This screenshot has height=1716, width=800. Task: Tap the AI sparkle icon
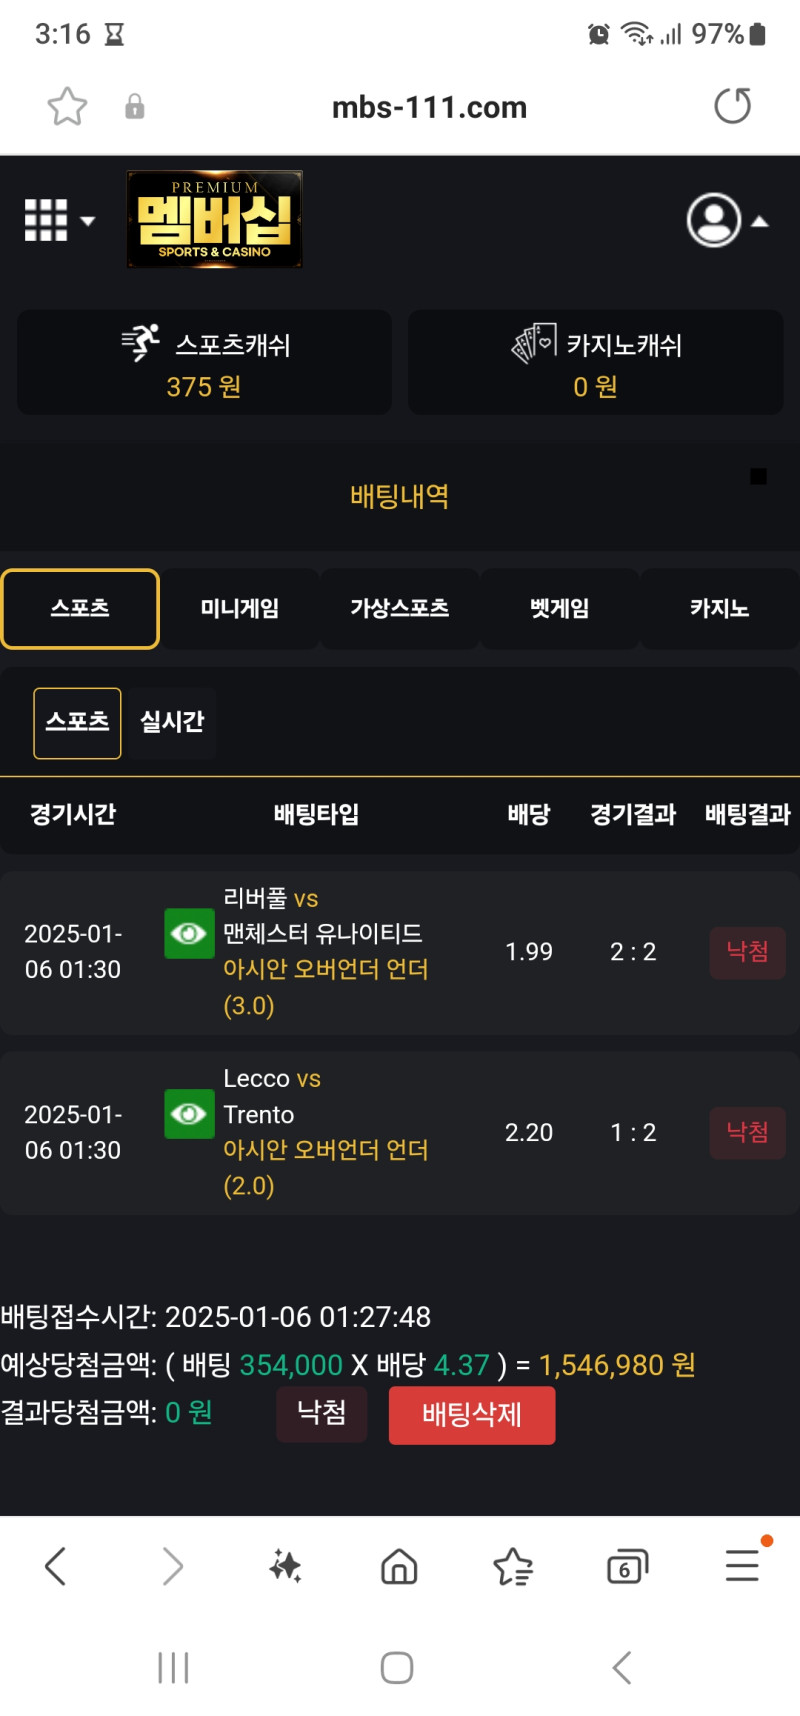[285, 1566]
